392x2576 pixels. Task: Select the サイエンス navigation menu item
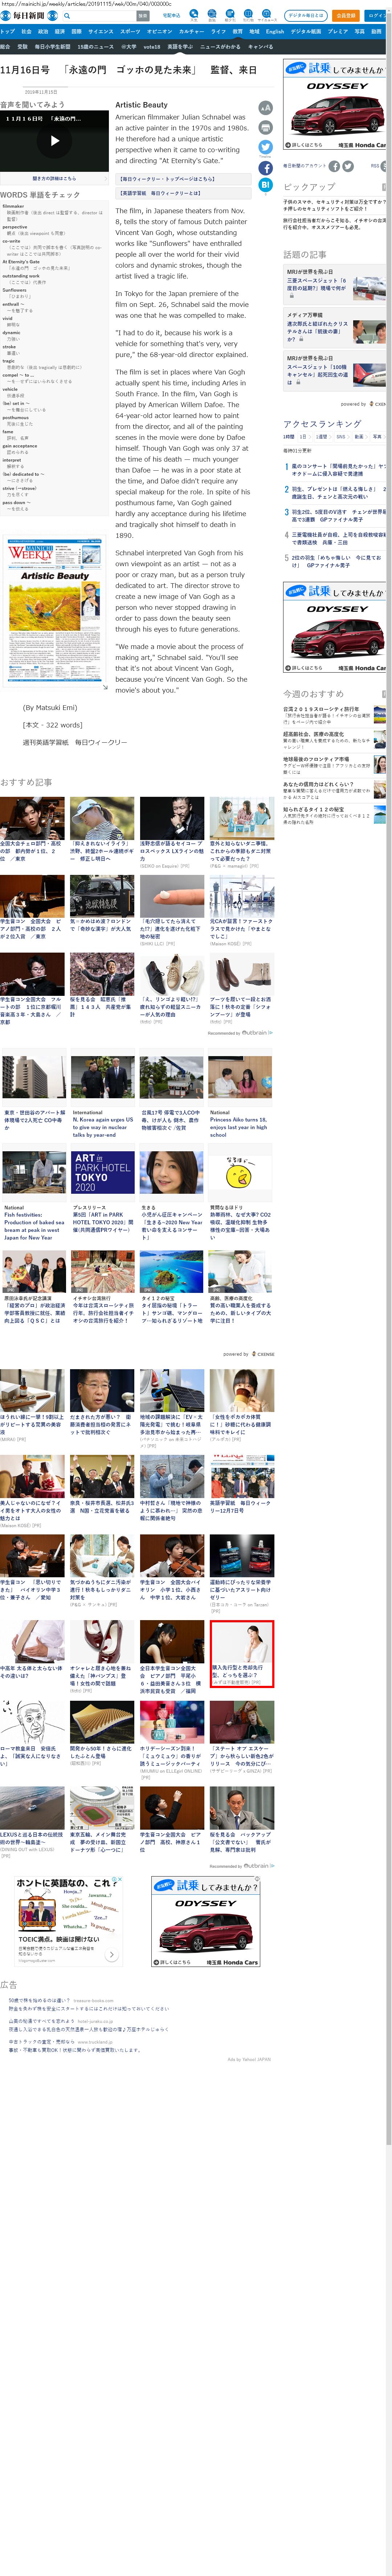101,31
